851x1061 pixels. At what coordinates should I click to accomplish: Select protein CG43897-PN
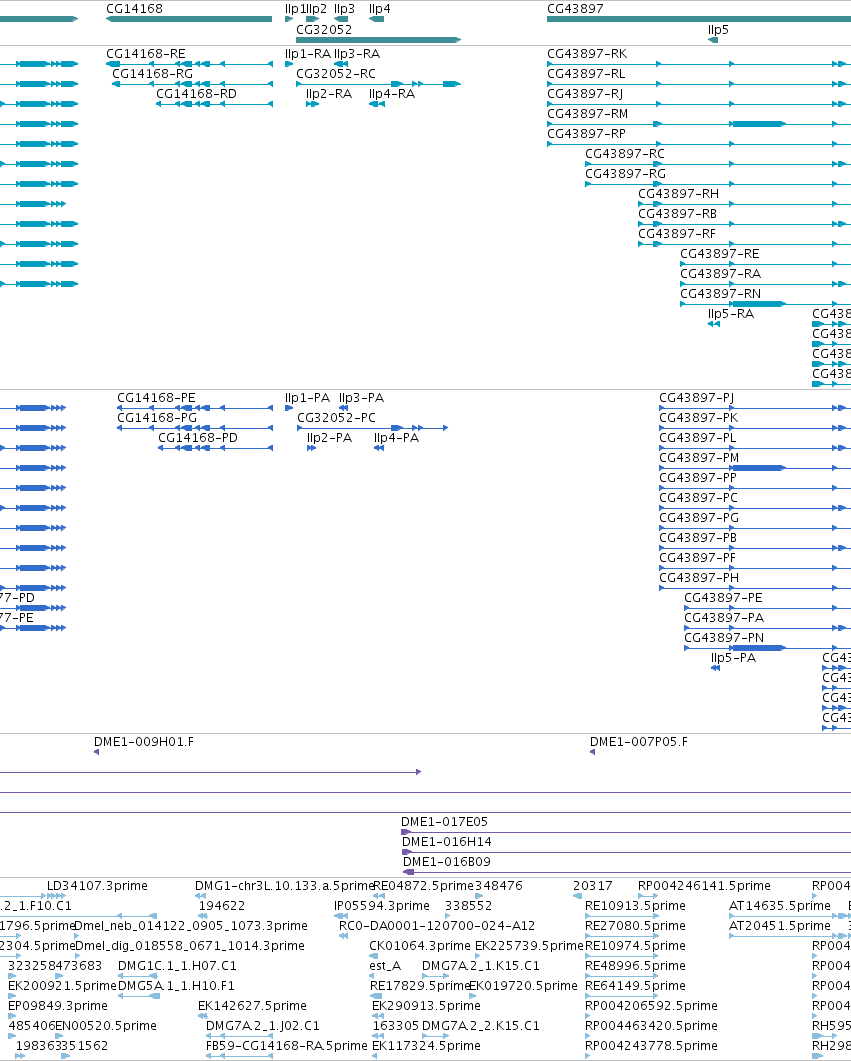[x=724, y=637]
